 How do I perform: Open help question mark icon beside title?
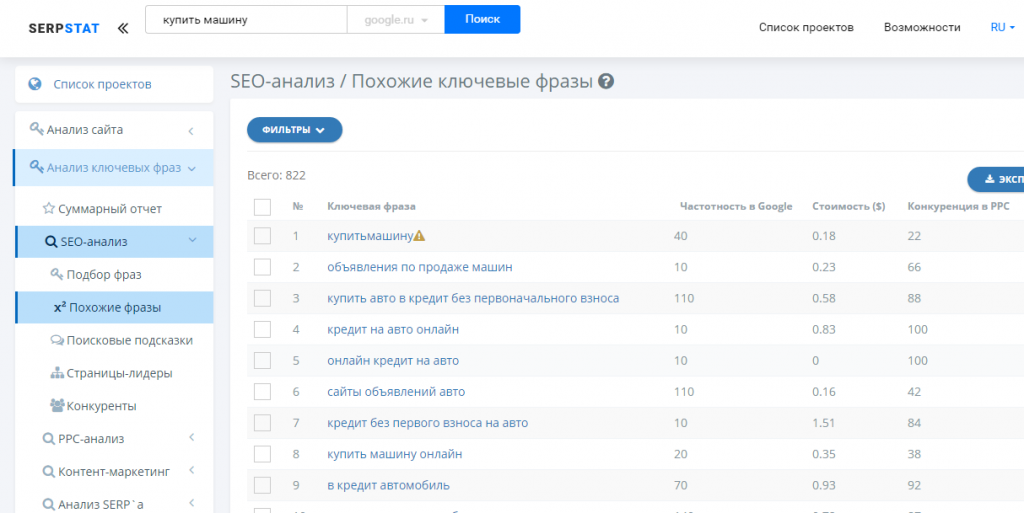[606, 82]
